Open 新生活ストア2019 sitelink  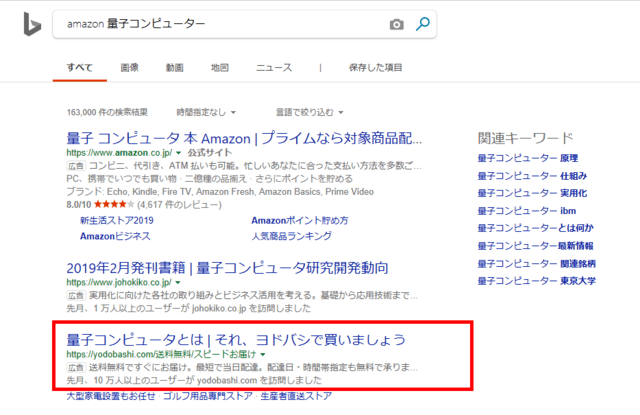tap(117, 221)
